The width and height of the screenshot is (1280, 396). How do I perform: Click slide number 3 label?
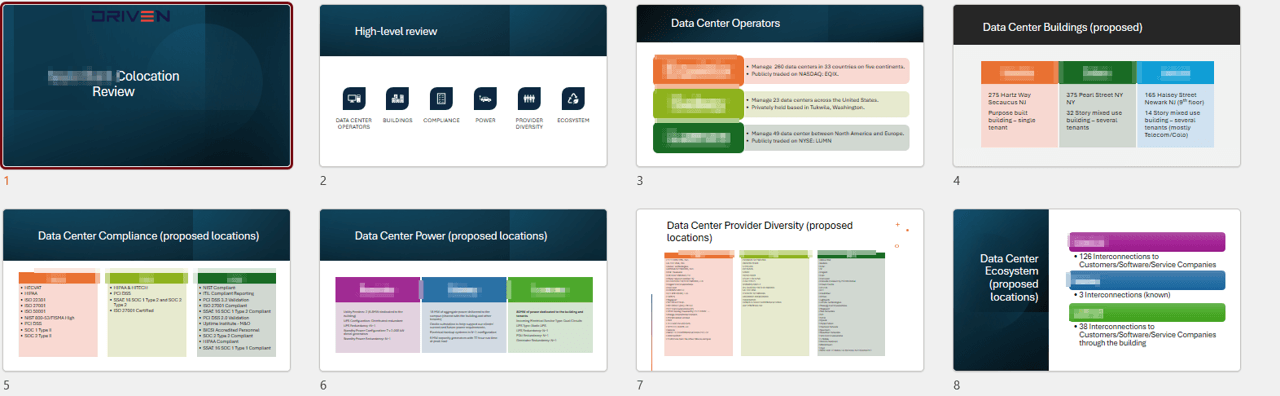point(640,181)
